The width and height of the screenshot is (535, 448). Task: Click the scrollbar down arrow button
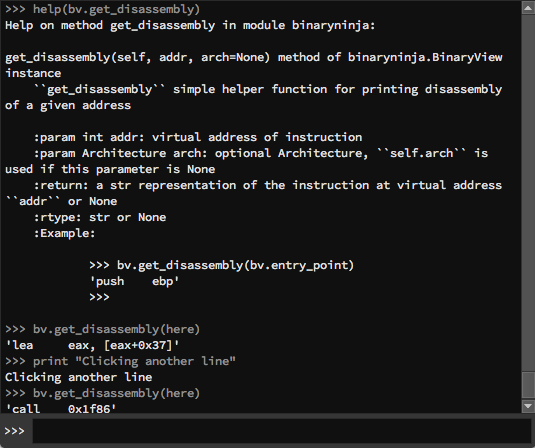tap(528, 406)
